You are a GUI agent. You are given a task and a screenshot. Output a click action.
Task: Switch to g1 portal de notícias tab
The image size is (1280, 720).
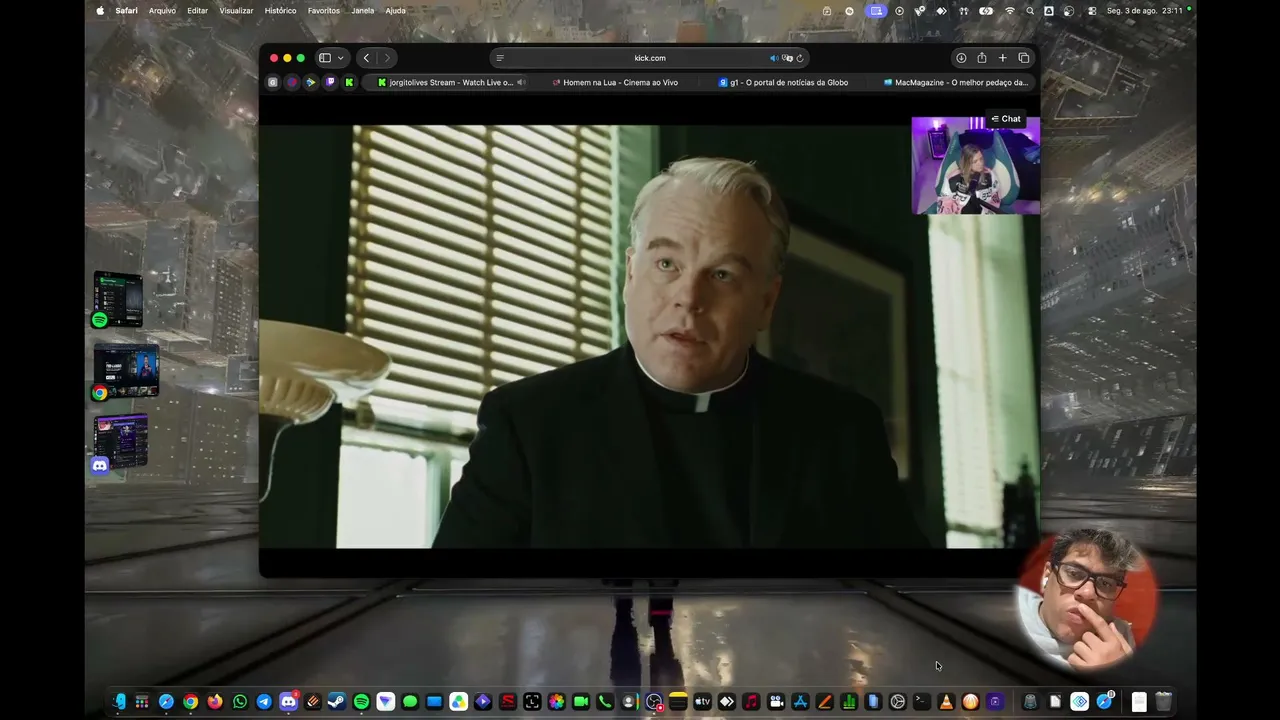pyautogui.click(x=784, y=83)
